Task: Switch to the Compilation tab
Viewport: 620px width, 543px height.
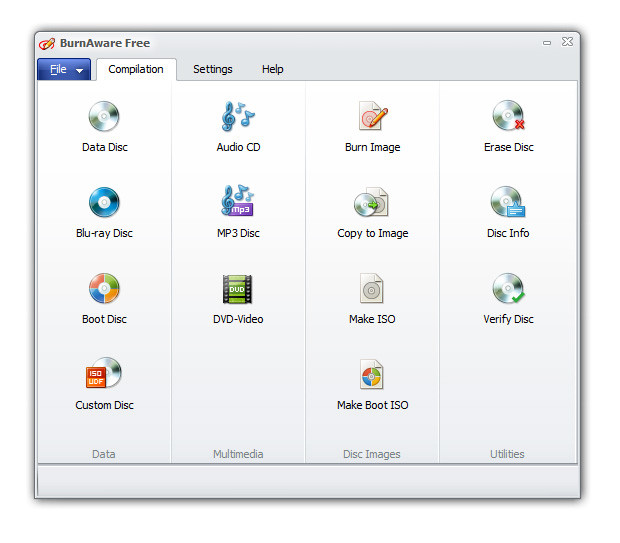Action: click(136, 70)
